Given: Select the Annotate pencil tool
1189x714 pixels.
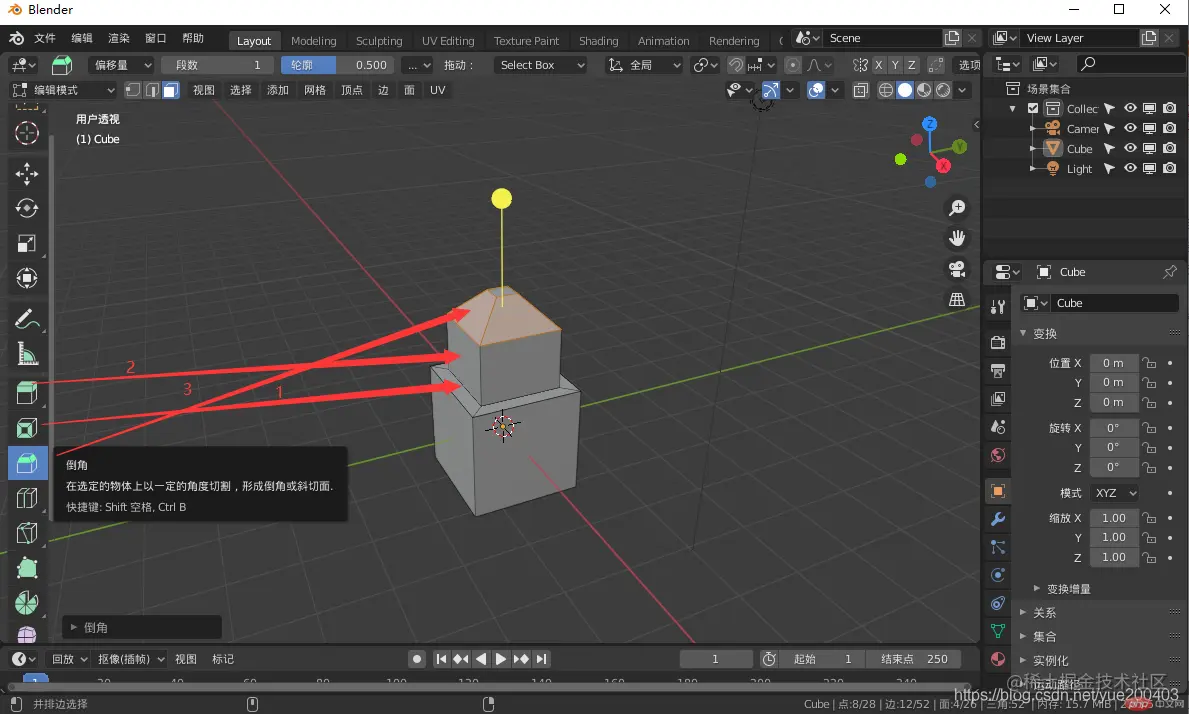Looking at the screenshot, I should [x=27, y=319].
